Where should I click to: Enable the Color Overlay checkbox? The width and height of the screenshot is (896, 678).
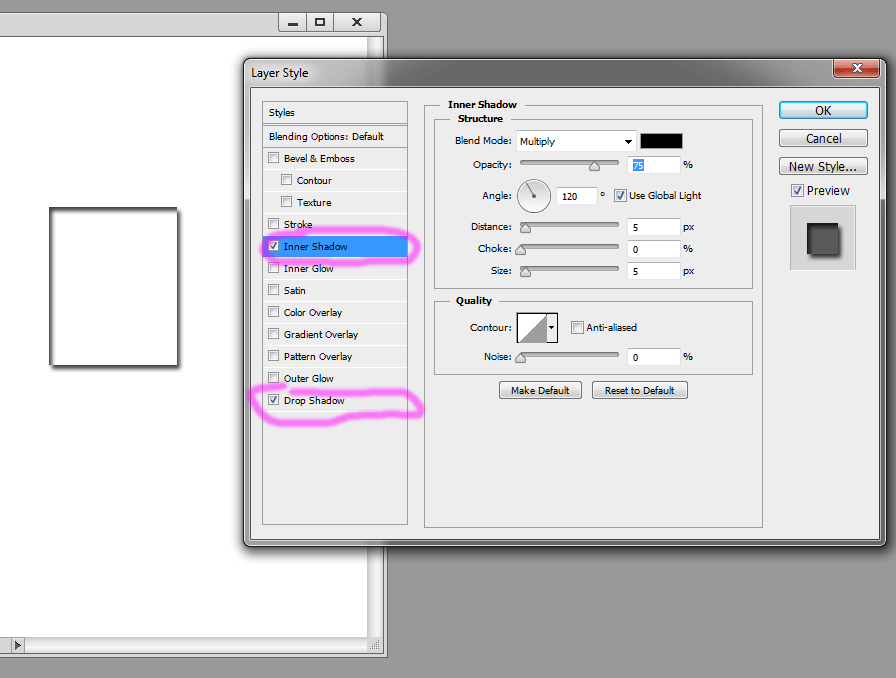click(x=274, y=312)
